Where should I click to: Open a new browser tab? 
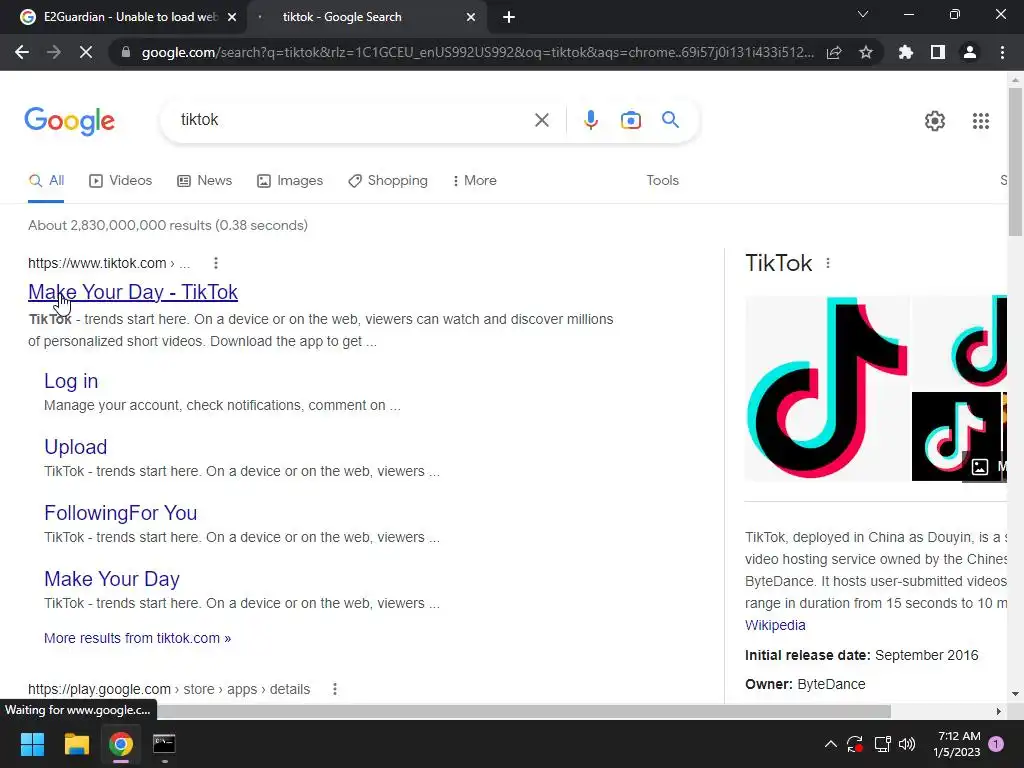pos(509,17)
